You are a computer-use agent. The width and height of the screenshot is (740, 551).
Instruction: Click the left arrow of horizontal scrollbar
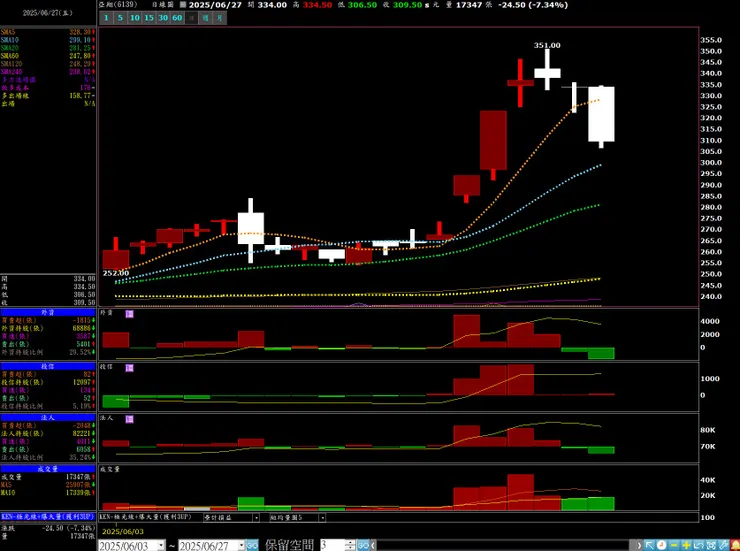373,546
